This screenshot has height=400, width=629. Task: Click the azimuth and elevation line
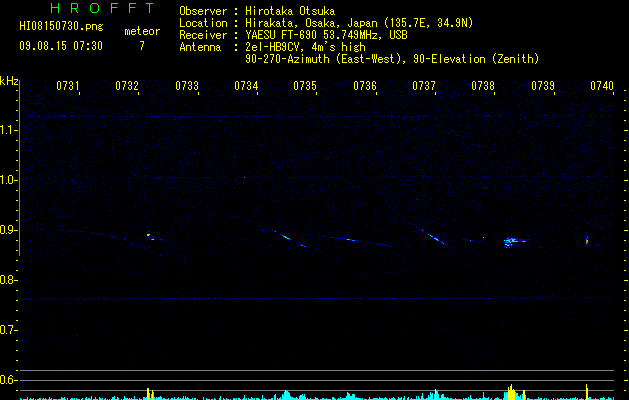coord(392,59)
